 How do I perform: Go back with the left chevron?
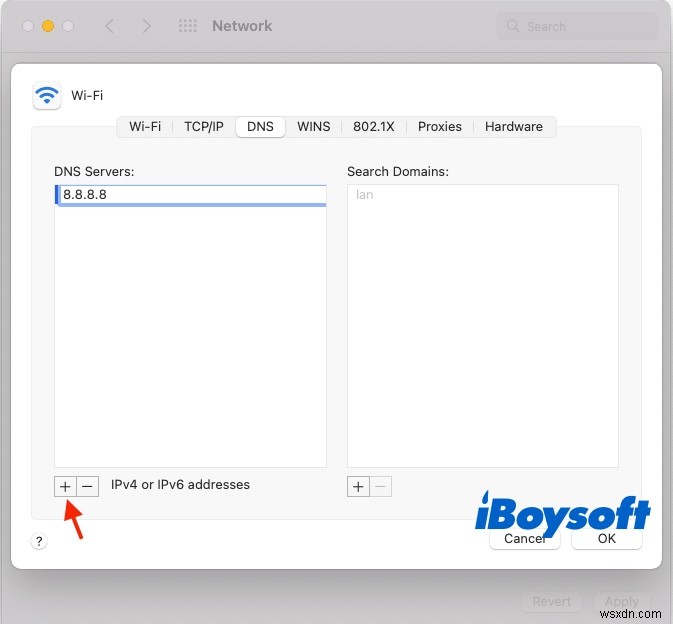110,26
